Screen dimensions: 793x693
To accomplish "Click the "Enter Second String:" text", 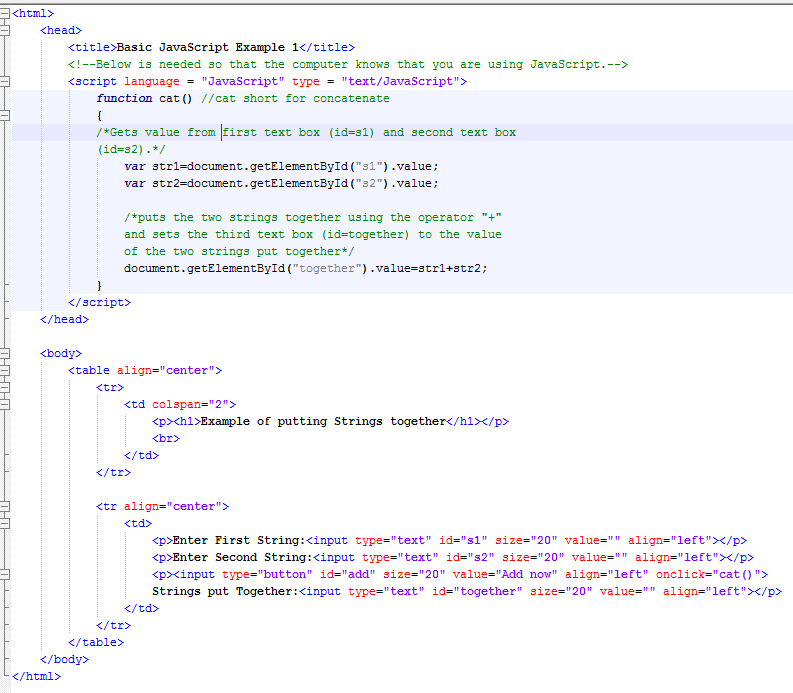I will [x=243, y=557].
